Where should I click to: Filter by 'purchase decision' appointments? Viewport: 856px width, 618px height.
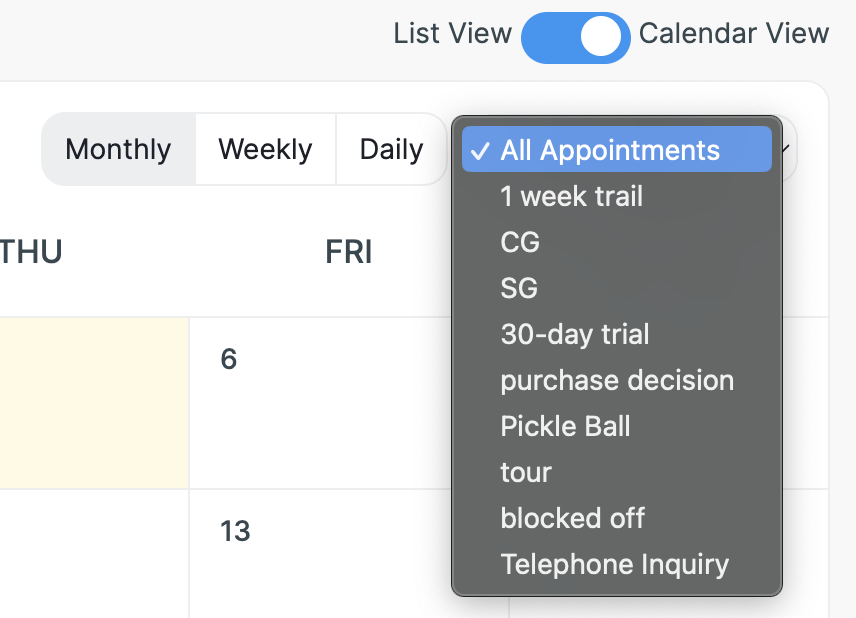click(x=617, y=380)
